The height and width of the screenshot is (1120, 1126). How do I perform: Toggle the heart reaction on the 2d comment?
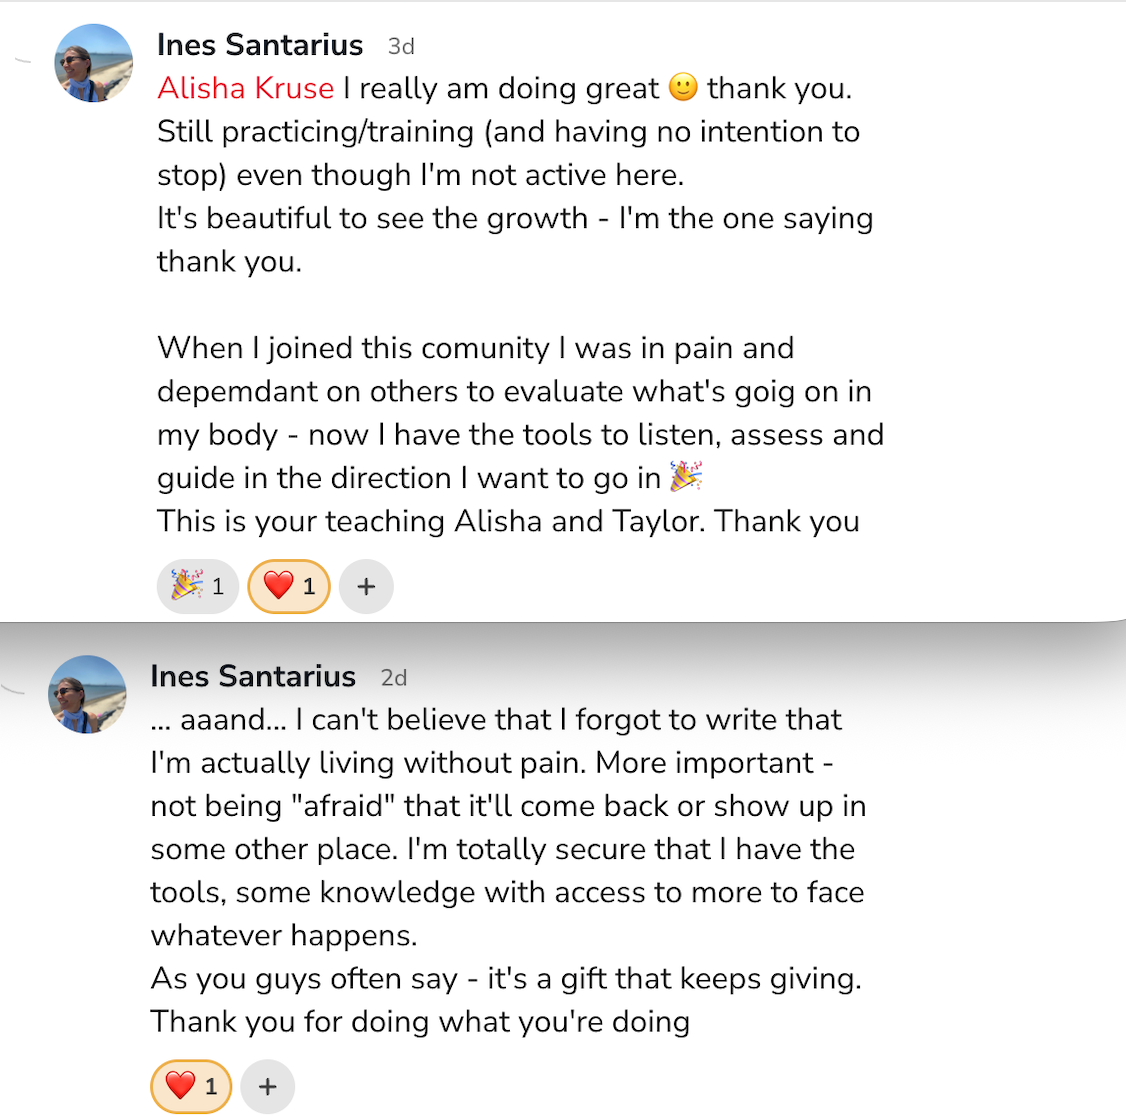coord(191,1086)
